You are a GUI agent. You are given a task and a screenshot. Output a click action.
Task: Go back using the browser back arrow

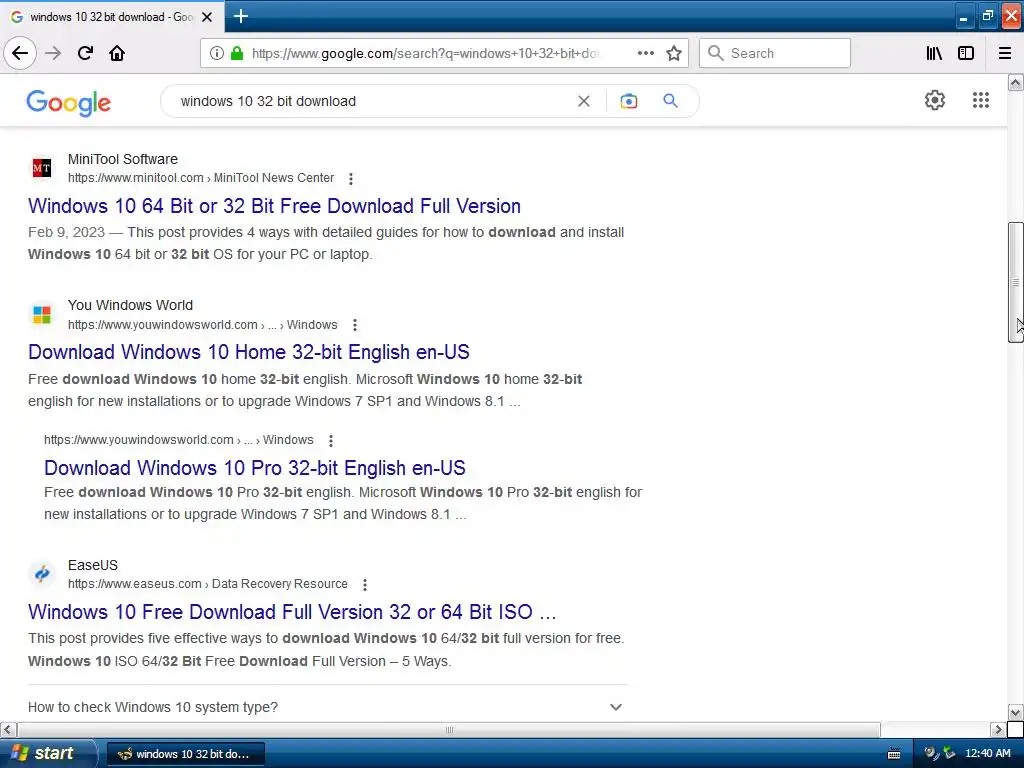click(x=20, y=53)
